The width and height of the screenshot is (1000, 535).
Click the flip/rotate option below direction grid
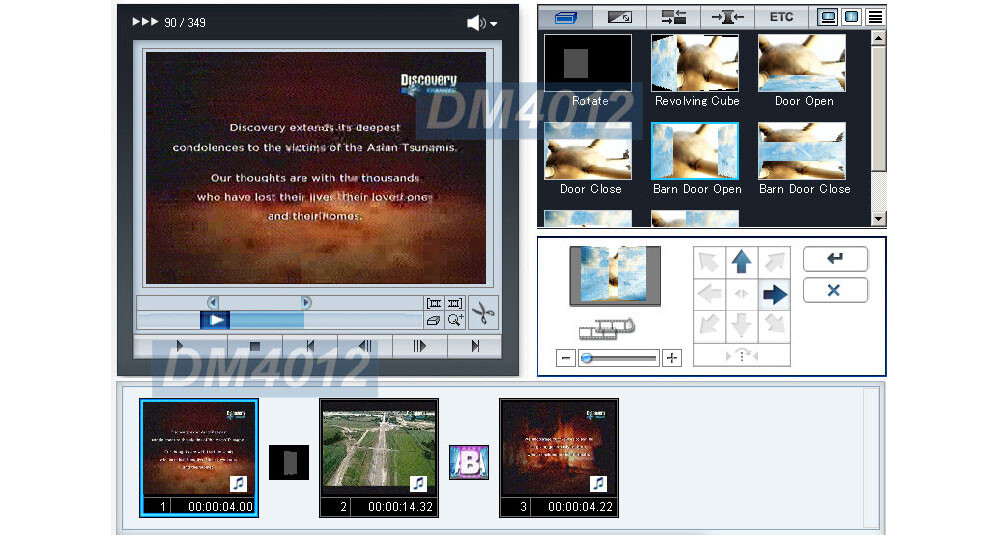click(x=742, y=355)
